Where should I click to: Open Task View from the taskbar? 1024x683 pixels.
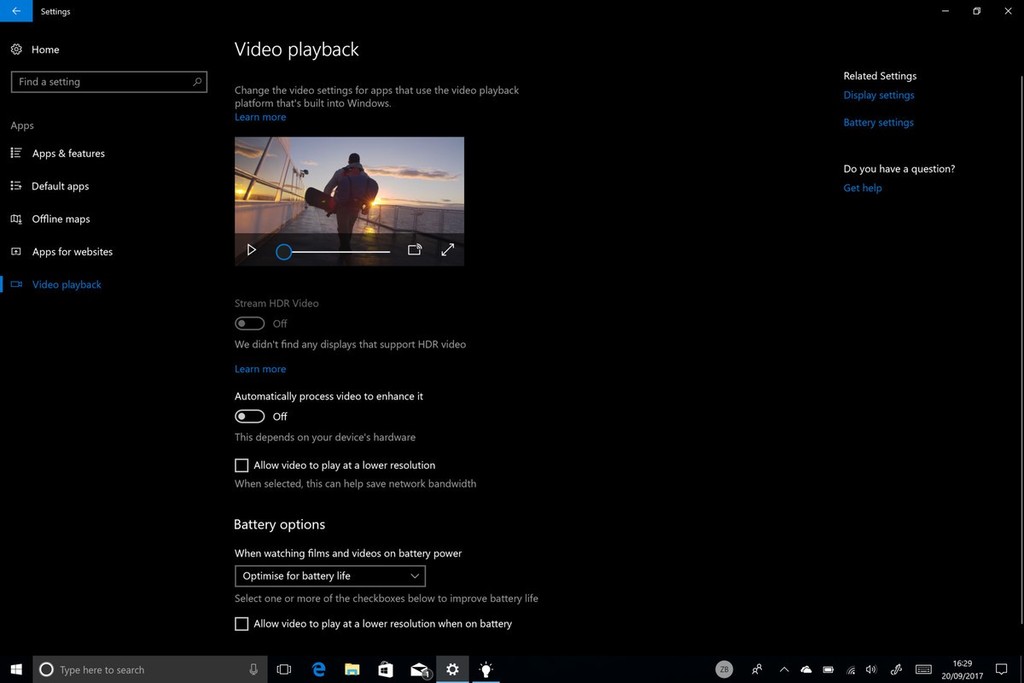pos(284,669)
